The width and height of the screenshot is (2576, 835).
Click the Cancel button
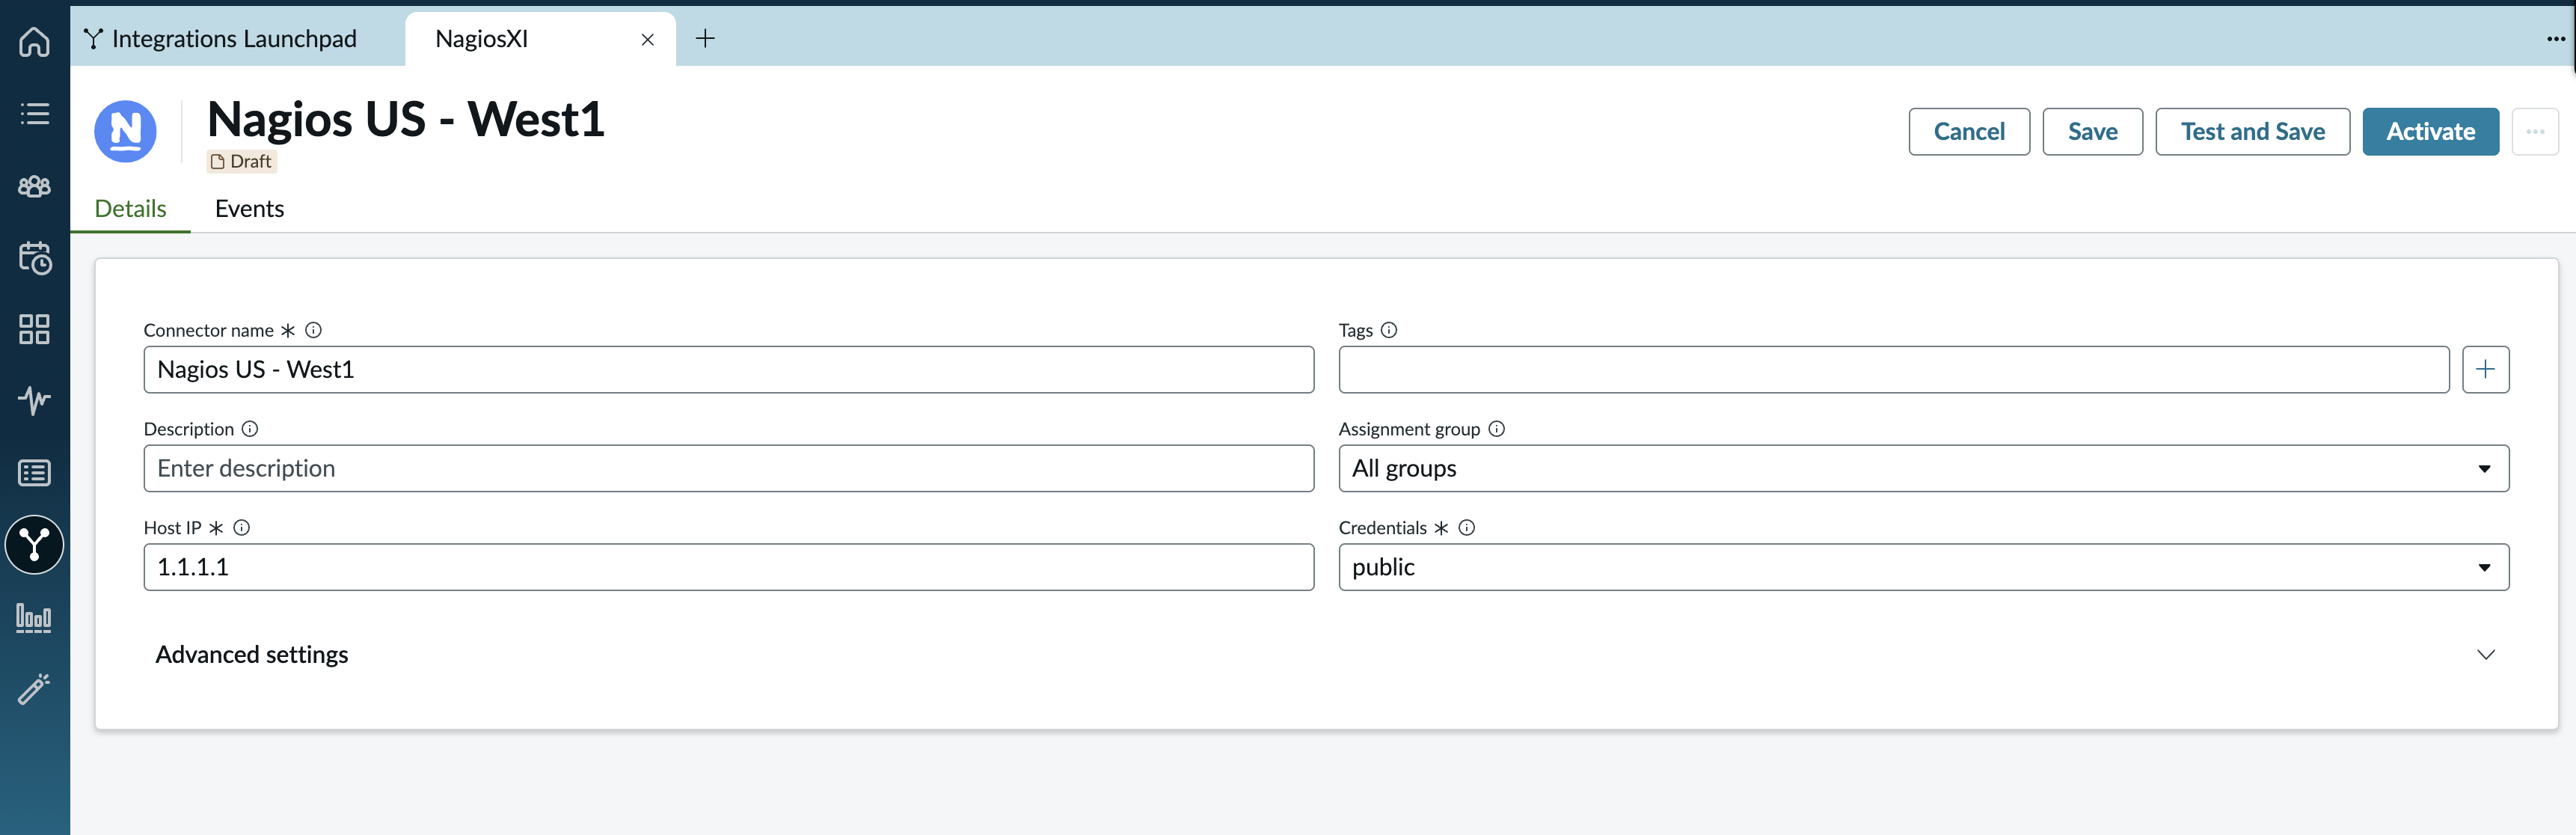[1968, 132]
